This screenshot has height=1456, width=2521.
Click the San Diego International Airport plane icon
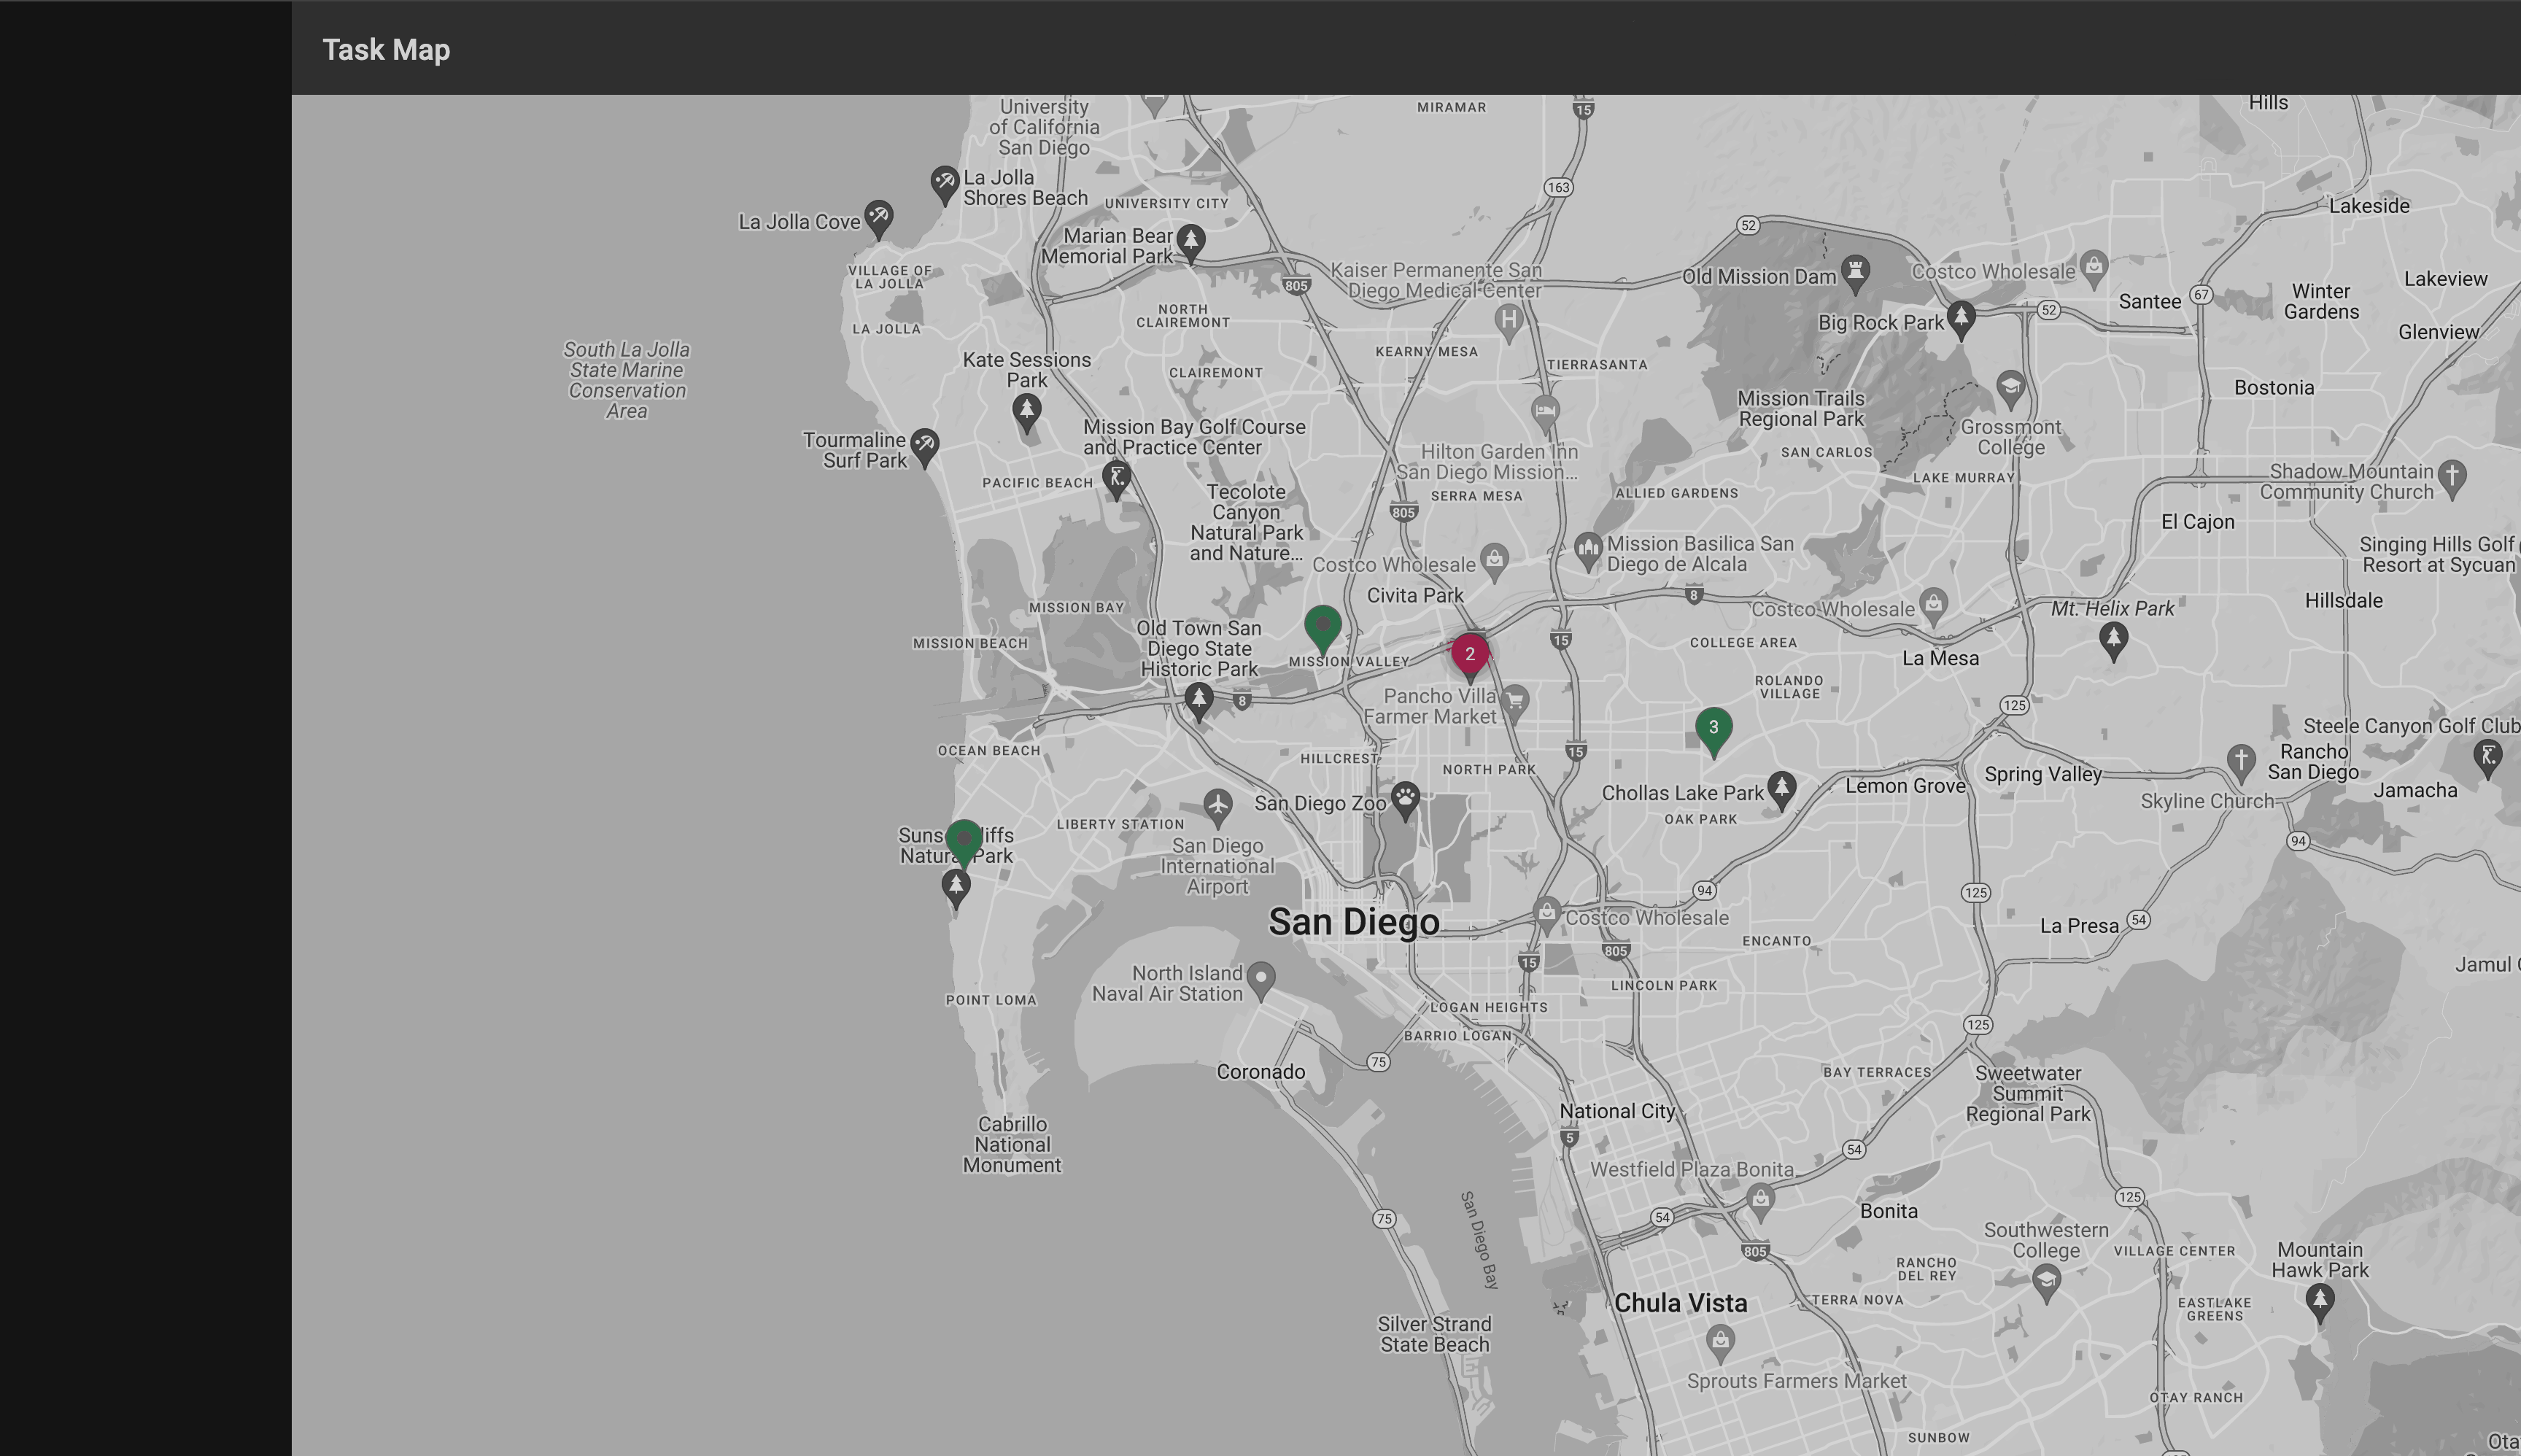pos(1217,805)
